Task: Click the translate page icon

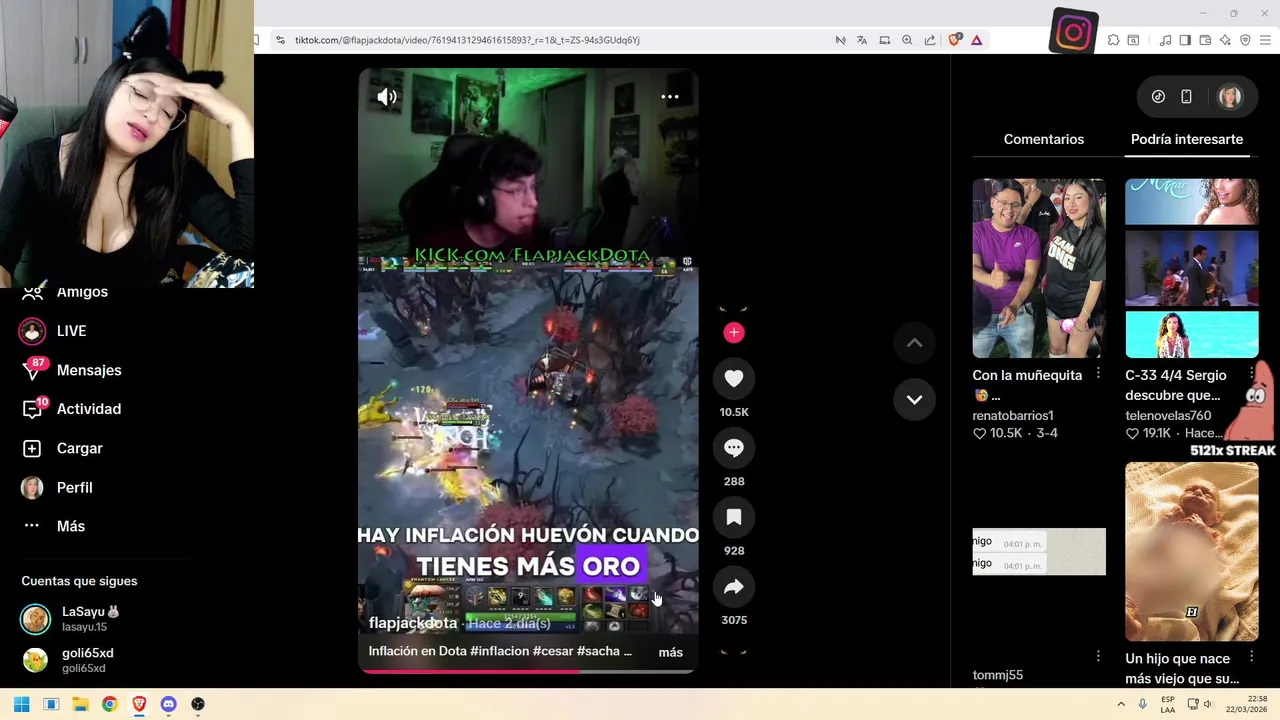Action: 862,40
